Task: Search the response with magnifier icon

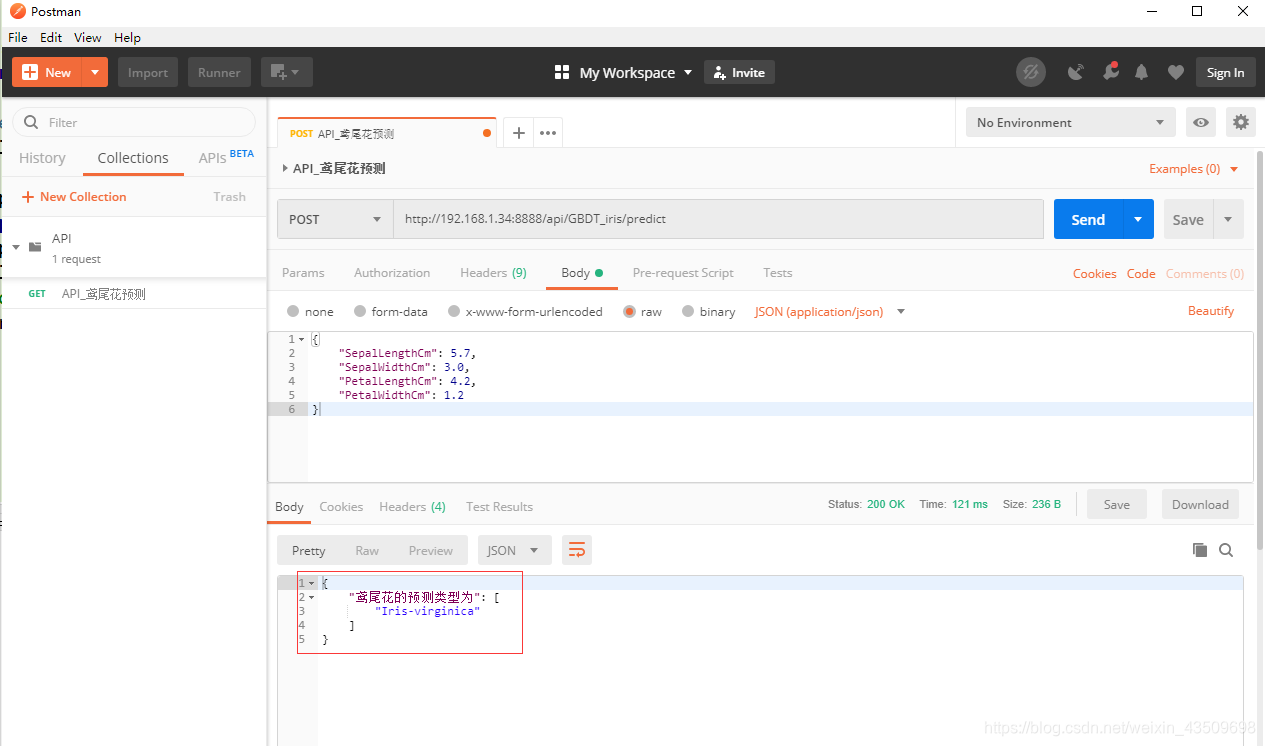Action: [x=1226, y=550]
